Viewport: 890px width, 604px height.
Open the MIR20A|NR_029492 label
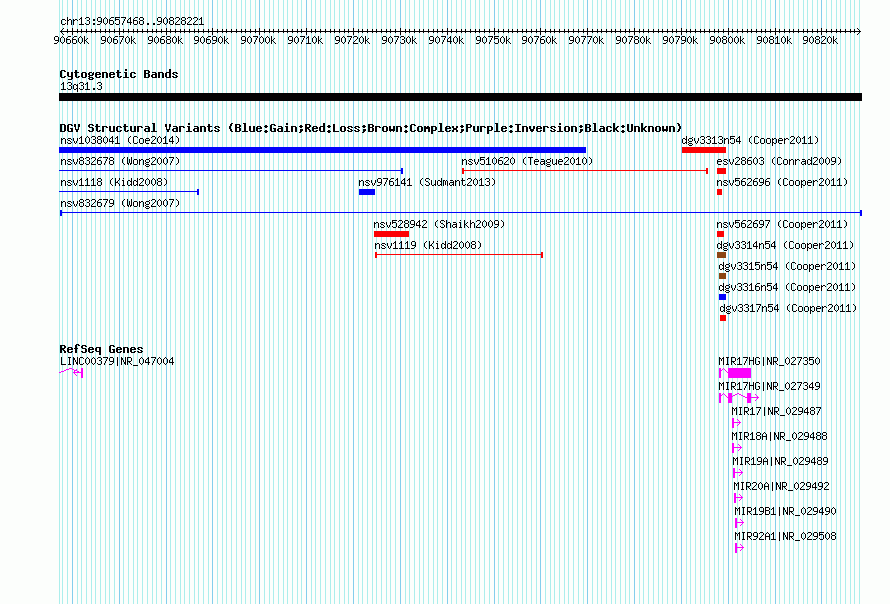(782, 486)
